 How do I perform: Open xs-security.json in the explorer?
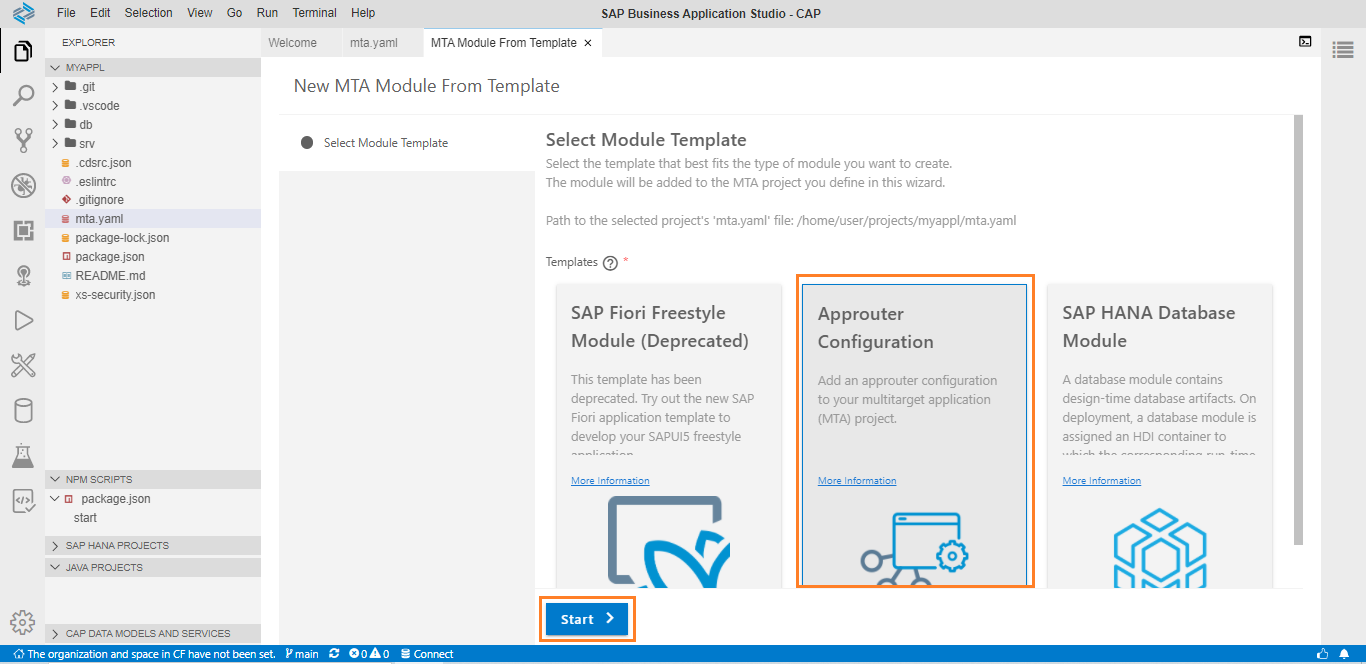pyautogui.click(x=115, y=295)
